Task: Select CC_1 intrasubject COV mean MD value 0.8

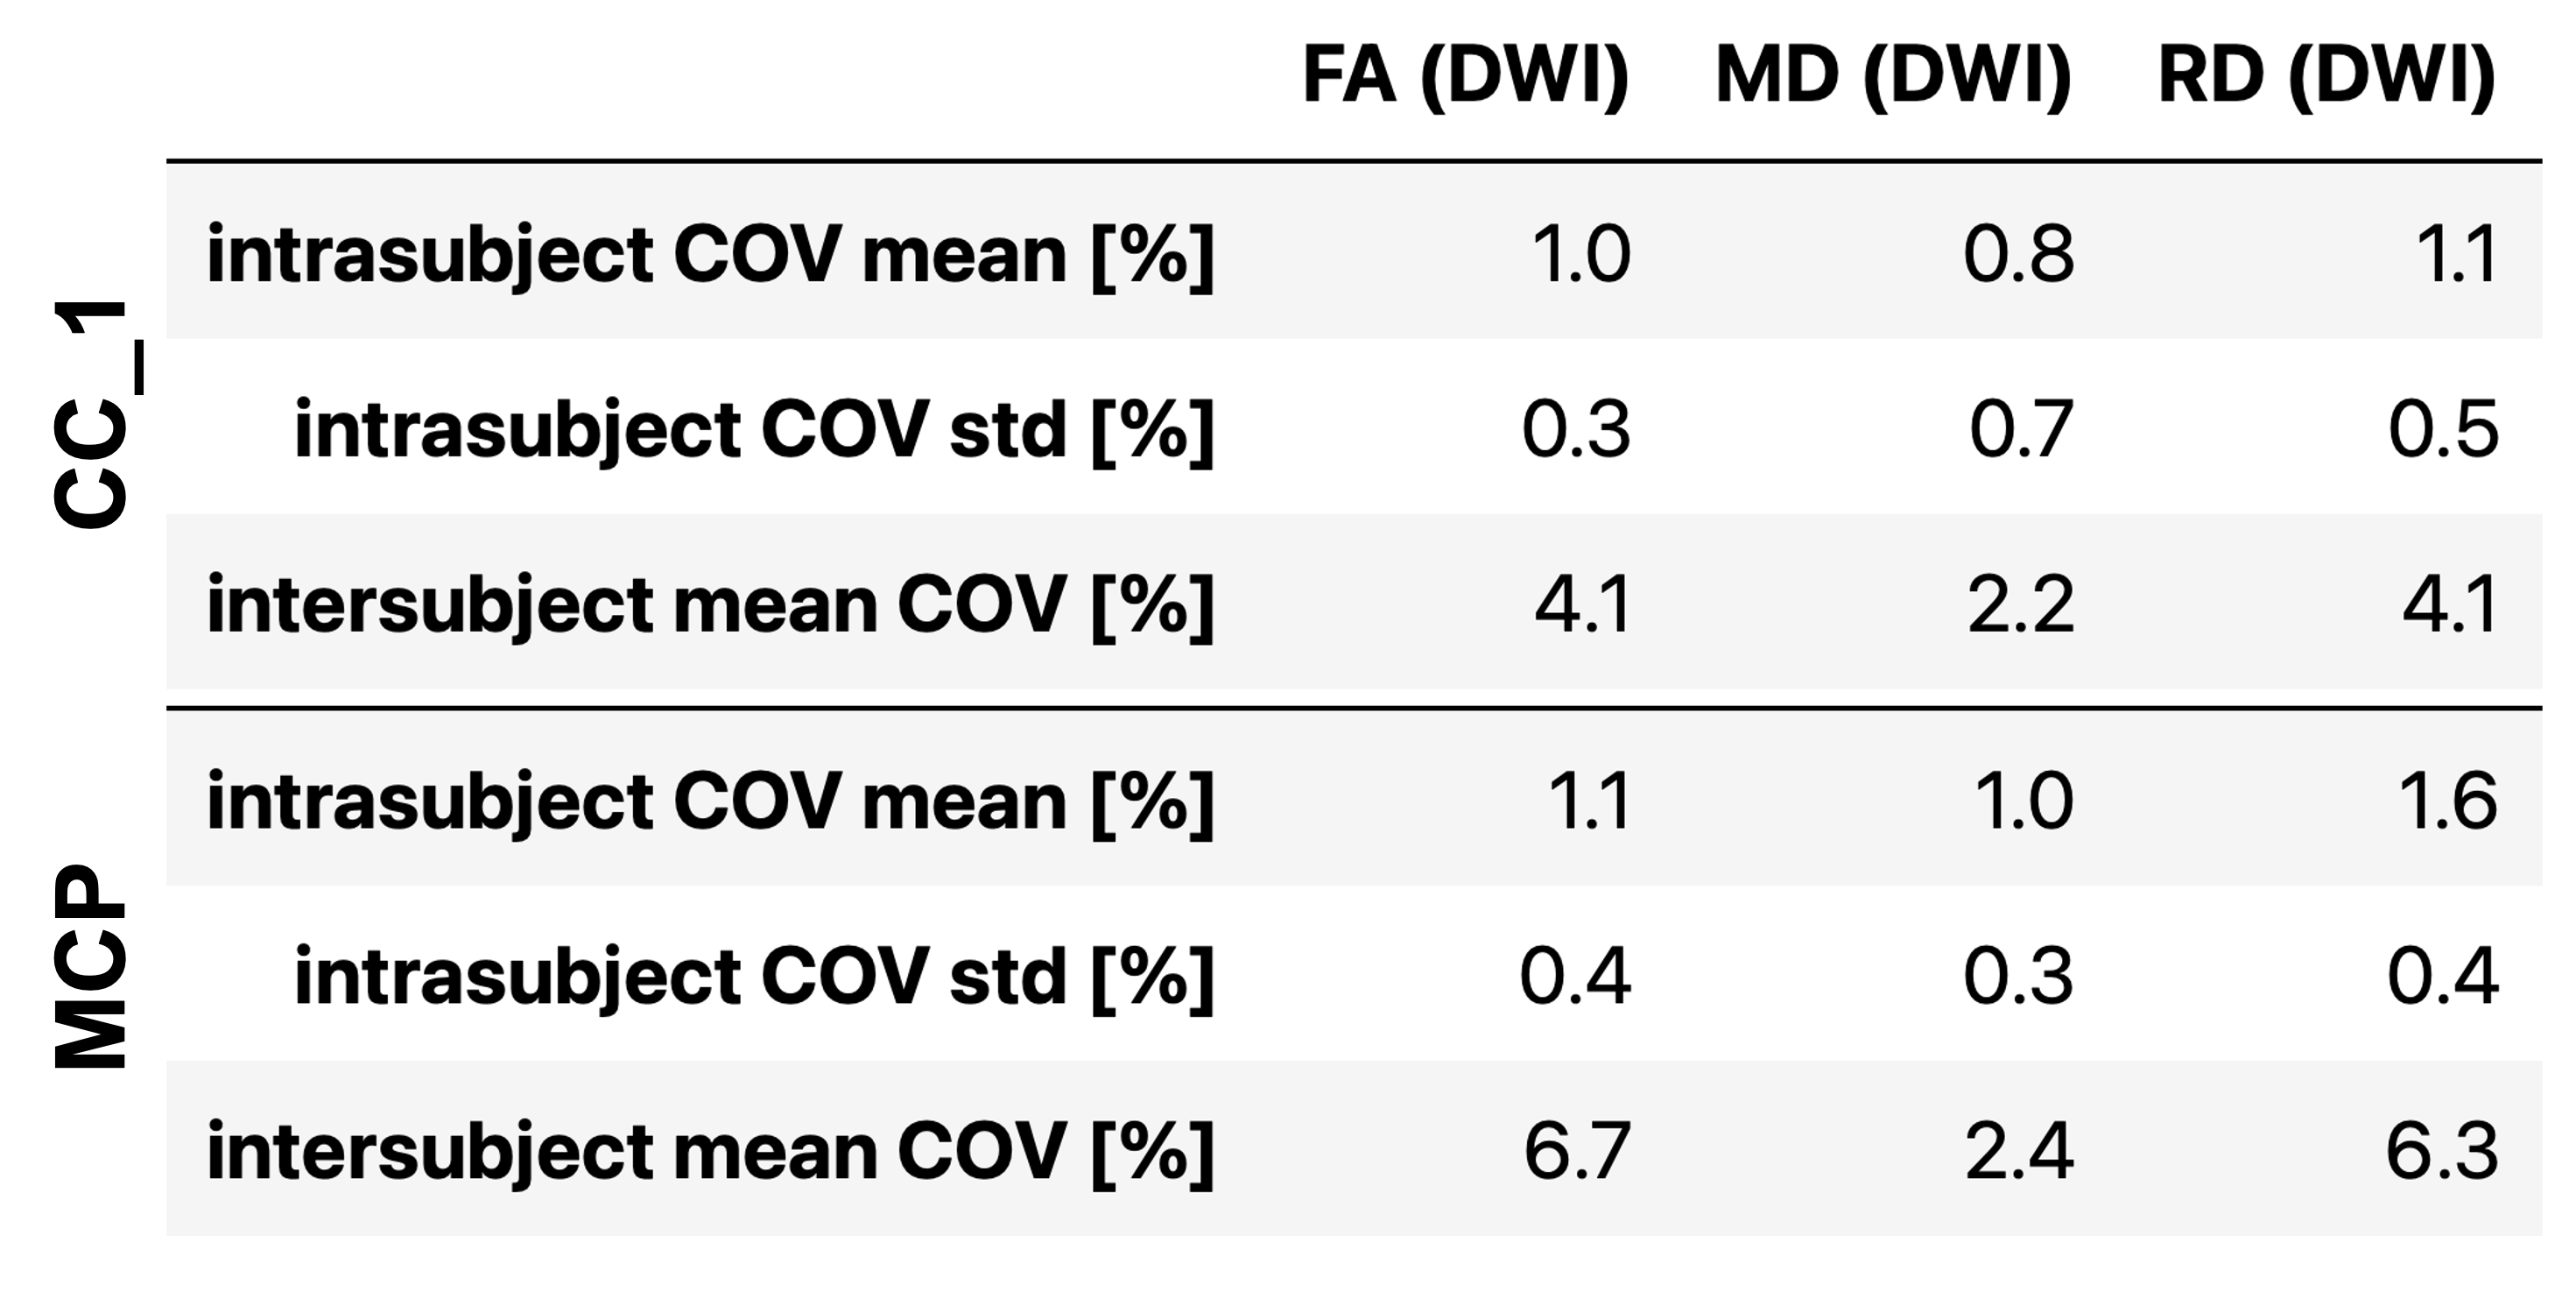Action: click(x=2018, y=255)
